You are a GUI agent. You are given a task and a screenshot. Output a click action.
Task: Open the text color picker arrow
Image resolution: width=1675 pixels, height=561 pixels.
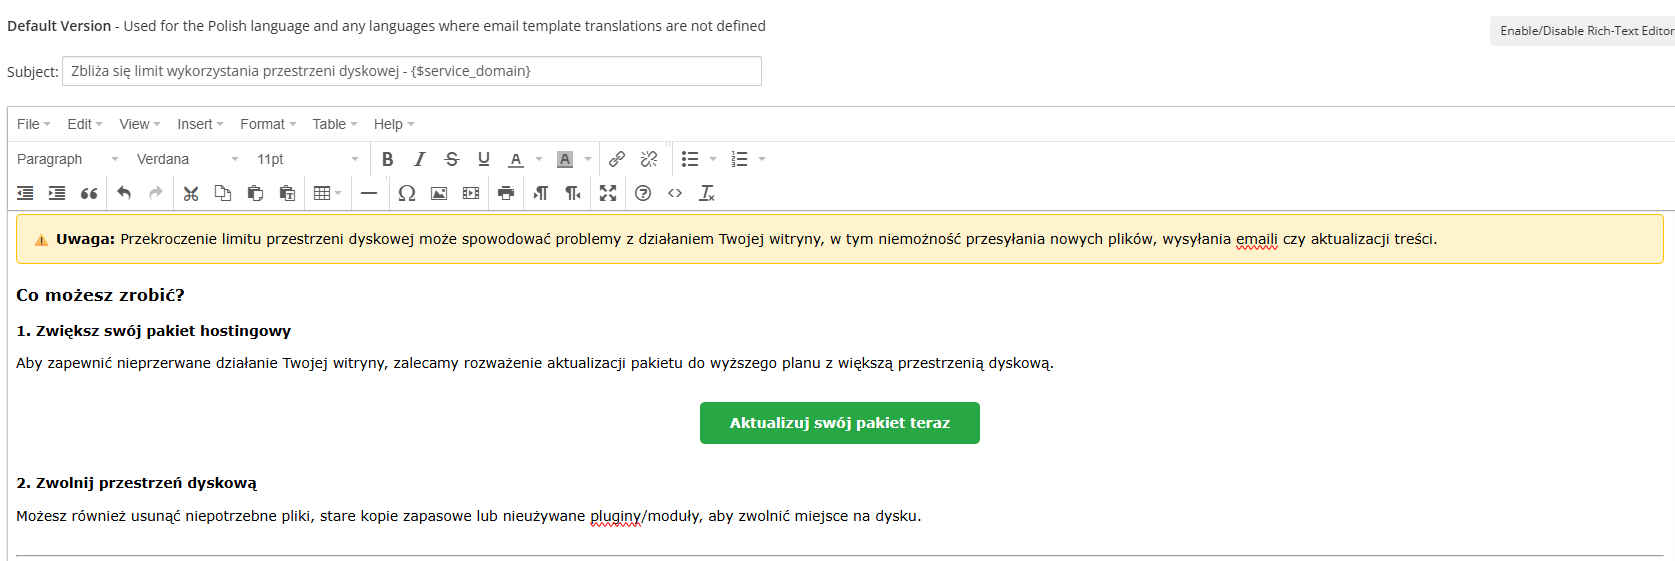click(539, 159)
